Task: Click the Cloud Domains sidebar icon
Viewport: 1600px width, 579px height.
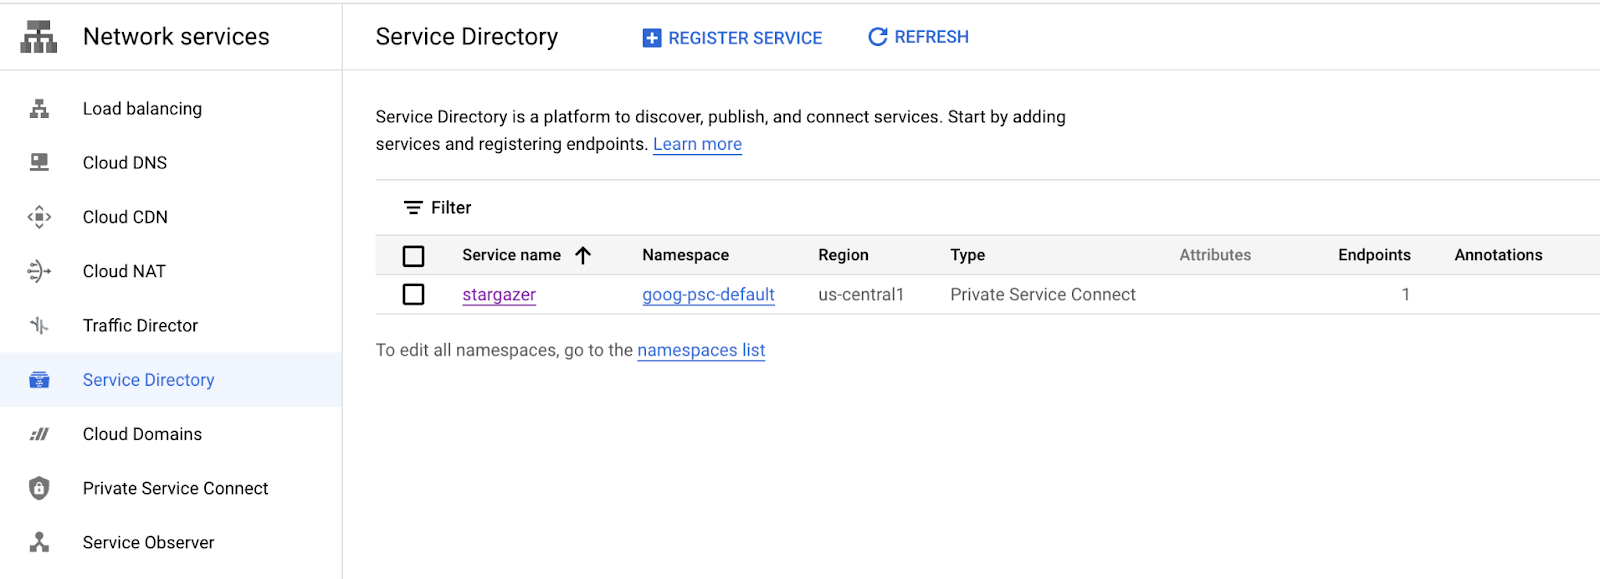Action: tap(39, 434)
